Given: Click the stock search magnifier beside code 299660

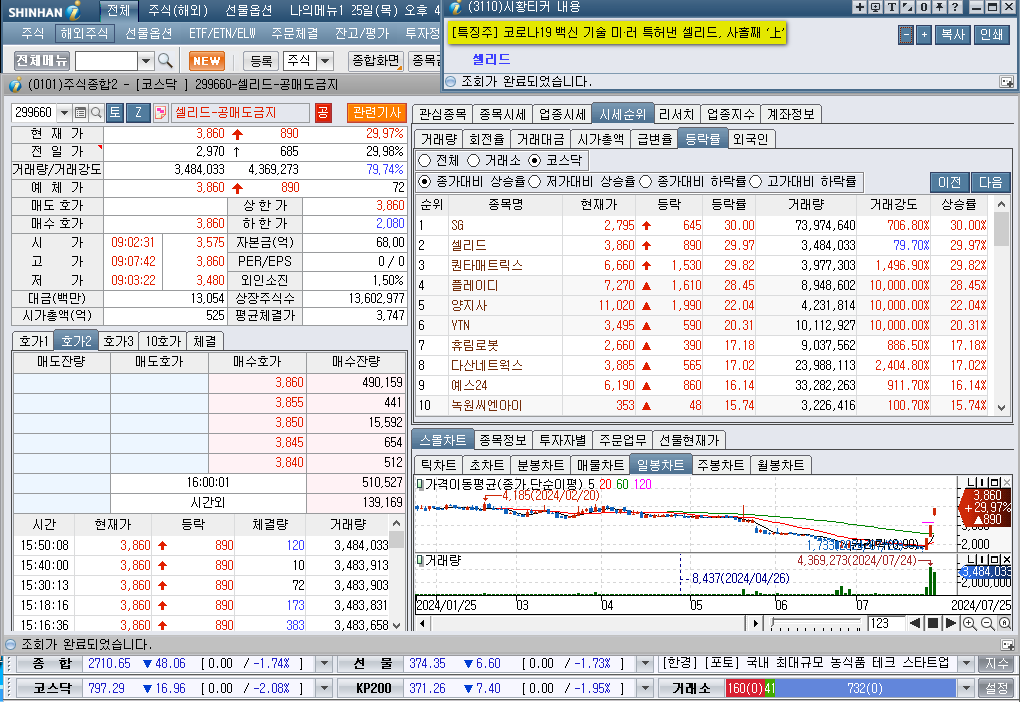Looking at the screenshot, I should click(96, 113).
